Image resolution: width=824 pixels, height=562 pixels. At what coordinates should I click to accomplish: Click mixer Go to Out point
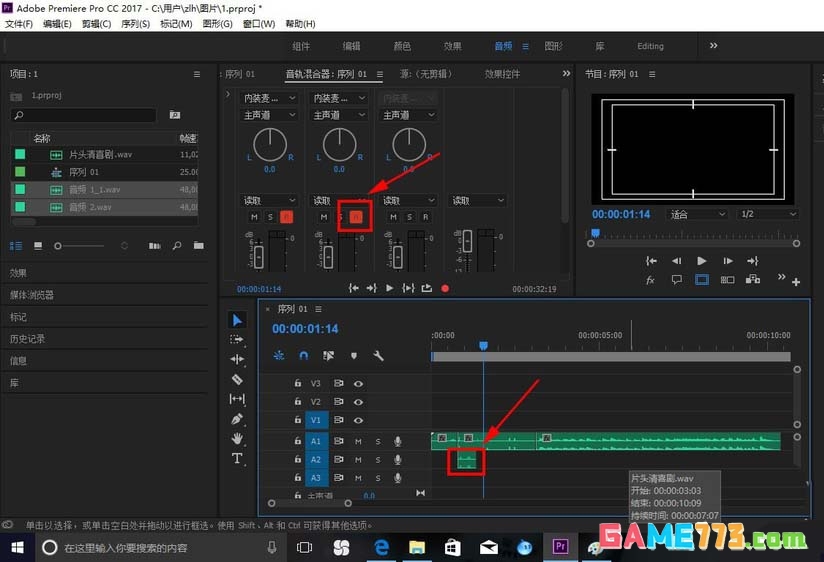coord(372,288)
